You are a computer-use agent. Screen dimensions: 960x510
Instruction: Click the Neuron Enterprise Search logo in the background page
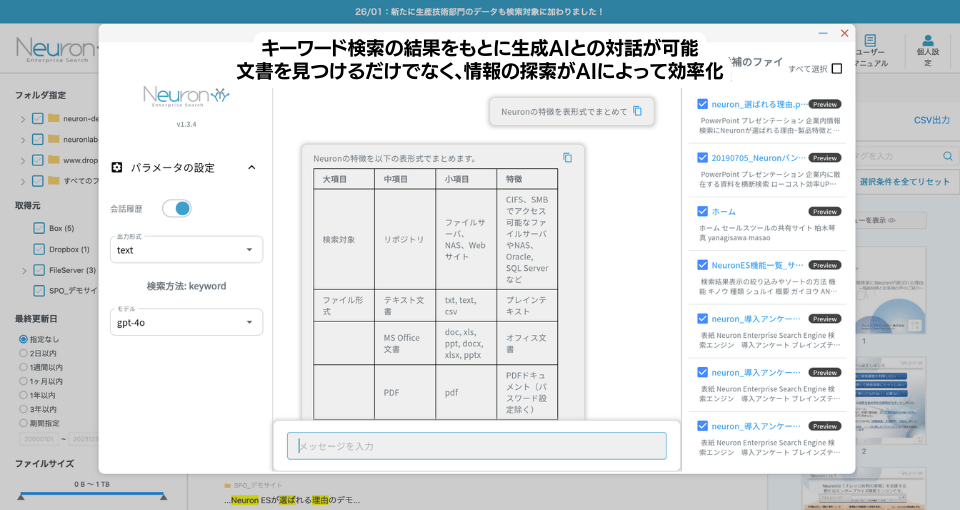pos(56,50)
